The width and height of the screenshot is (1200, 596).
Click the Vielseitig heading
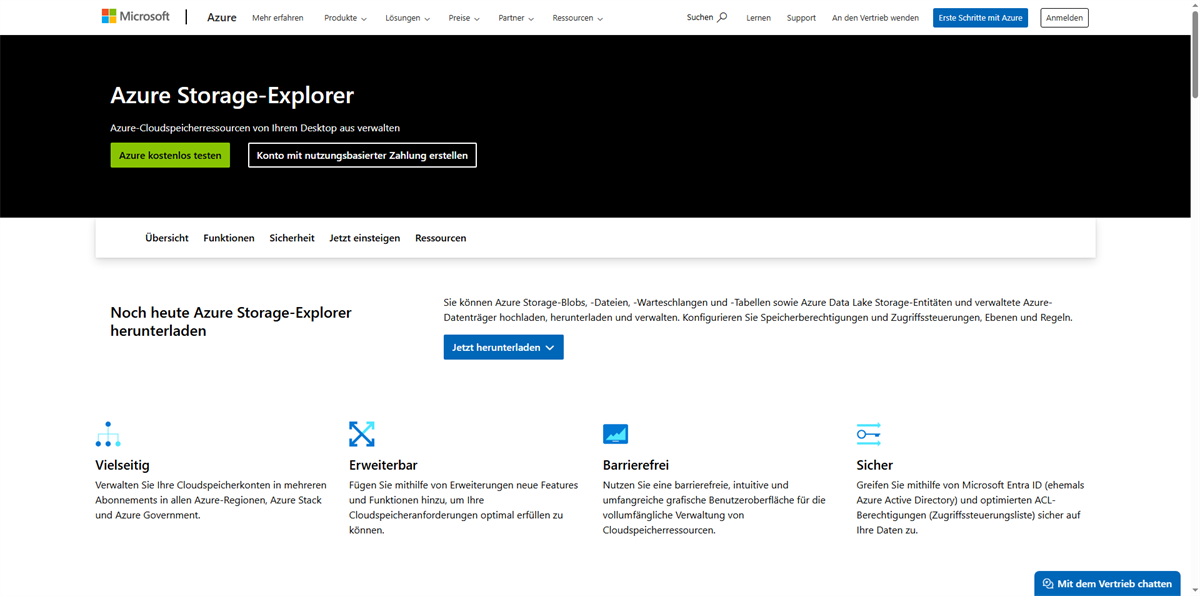(123, 465)
